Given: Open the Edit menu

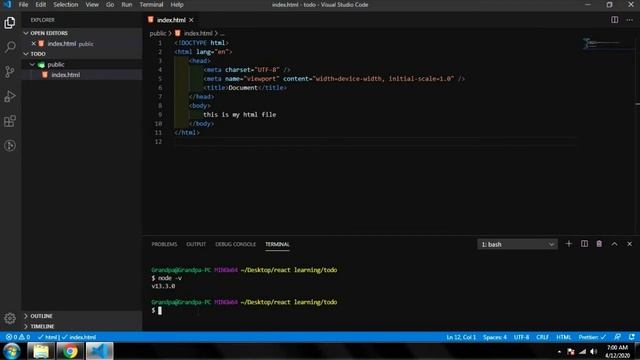Looking at the screenshot, I should point(40,4).
